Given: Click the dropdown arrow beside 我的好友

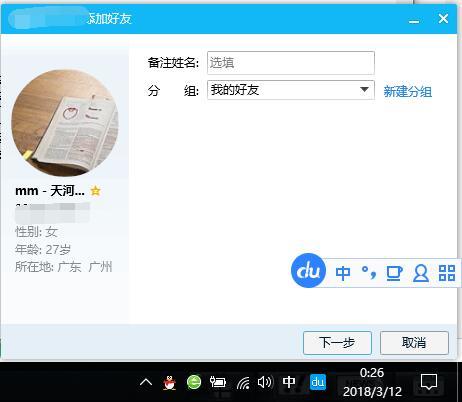Looking at the screenshot, I should 364,90.
